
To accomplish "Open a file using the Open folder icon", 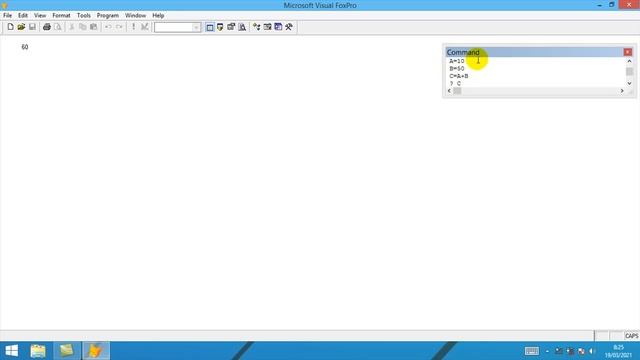I will coord(21,27).
